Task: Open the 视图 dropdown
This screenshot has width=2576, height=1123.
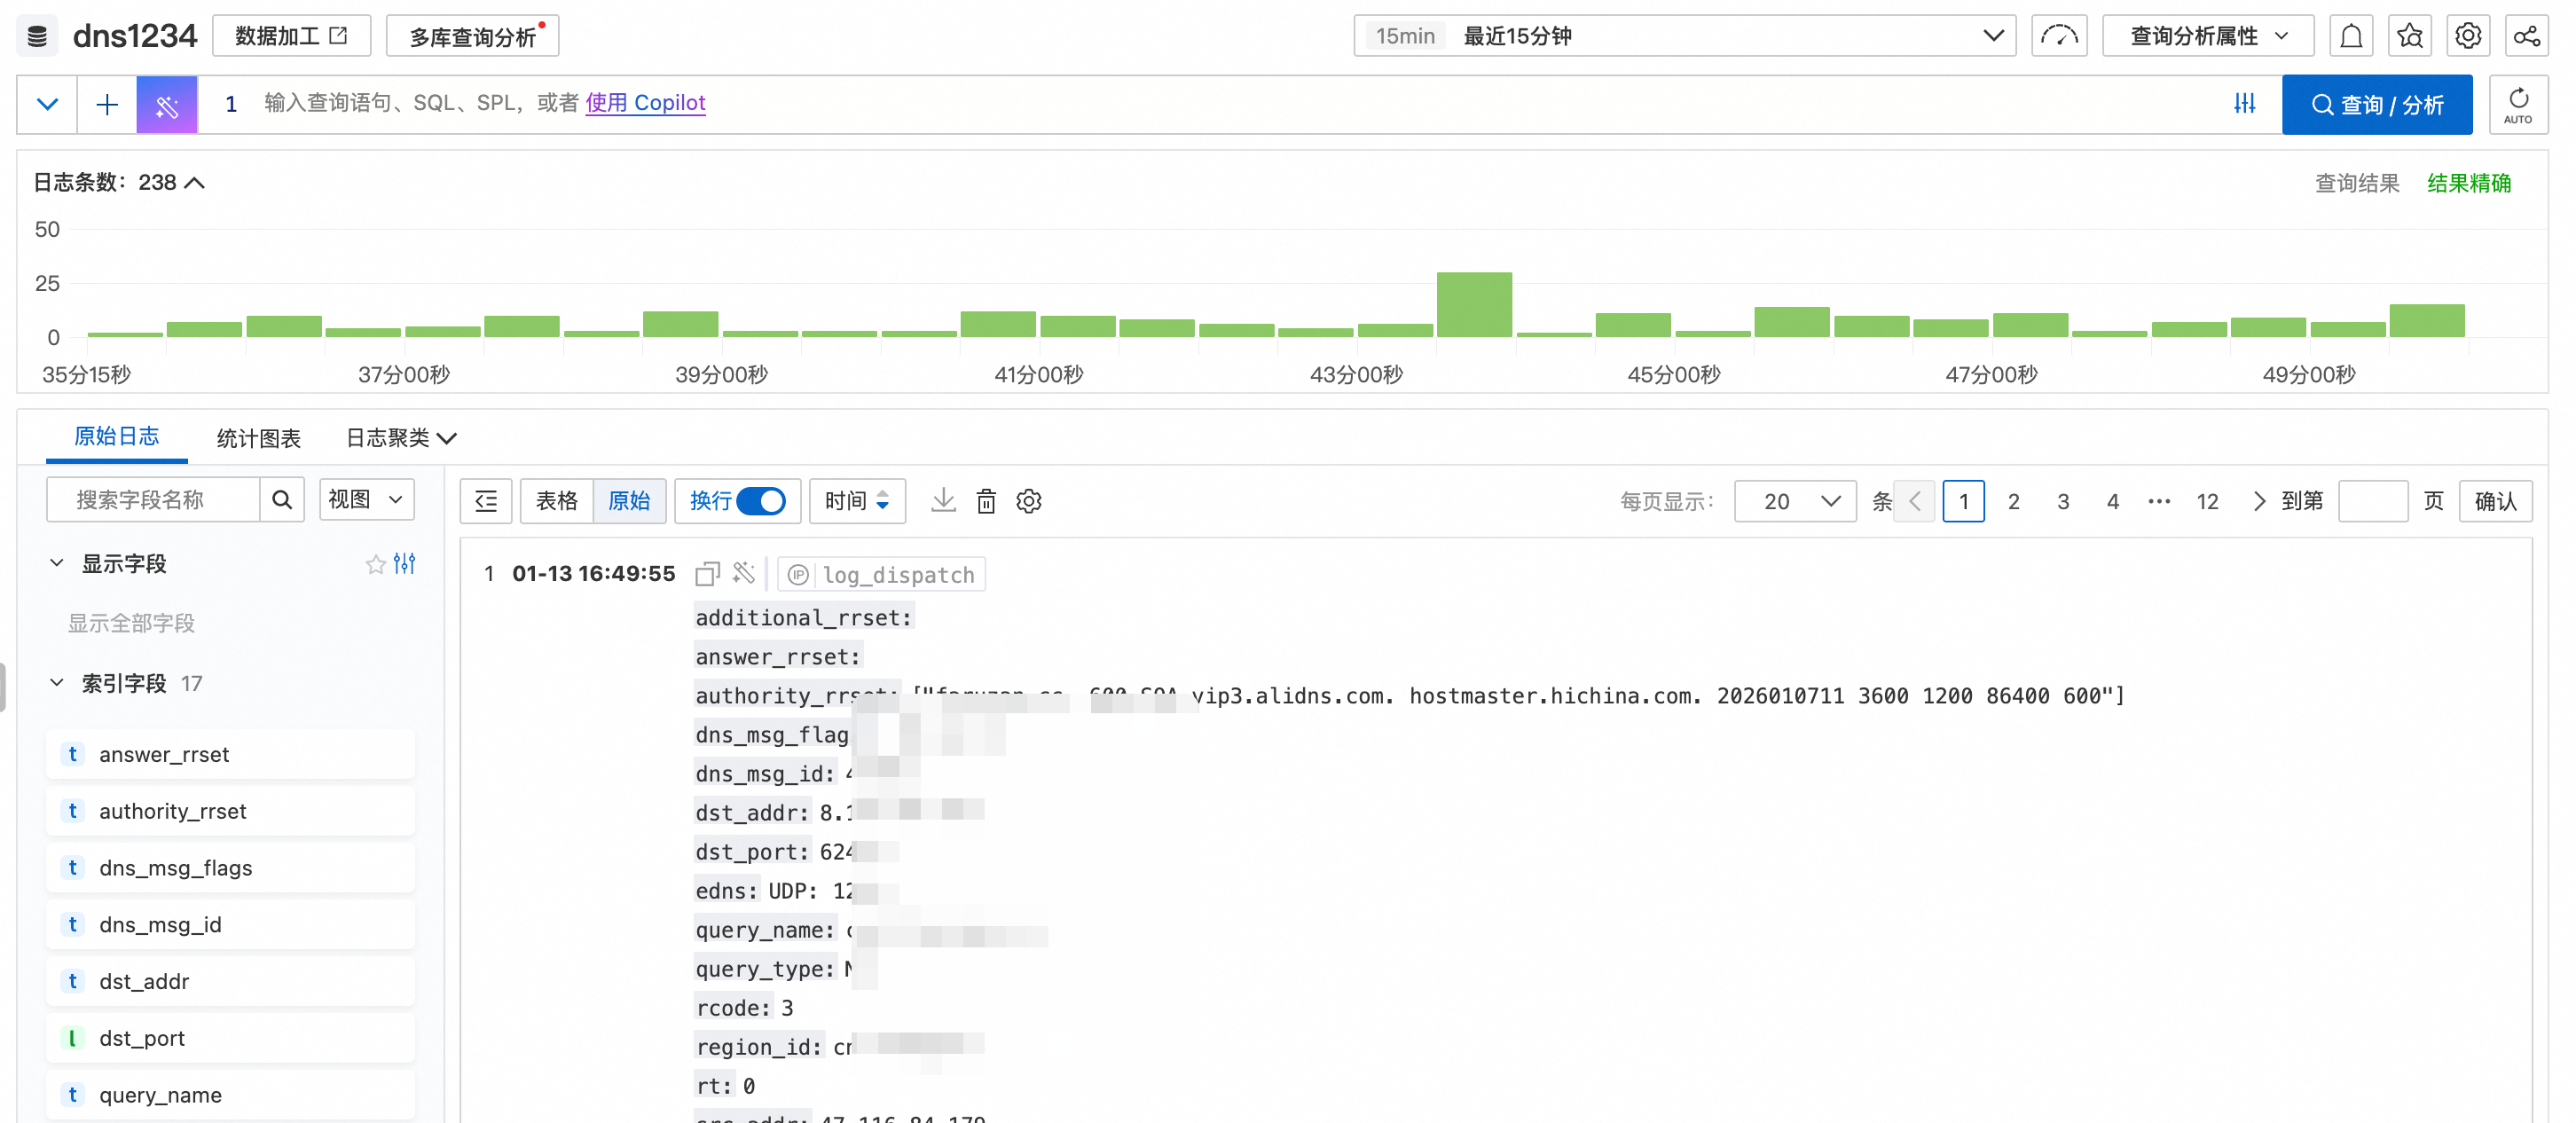Action: (x=366, y=500)
